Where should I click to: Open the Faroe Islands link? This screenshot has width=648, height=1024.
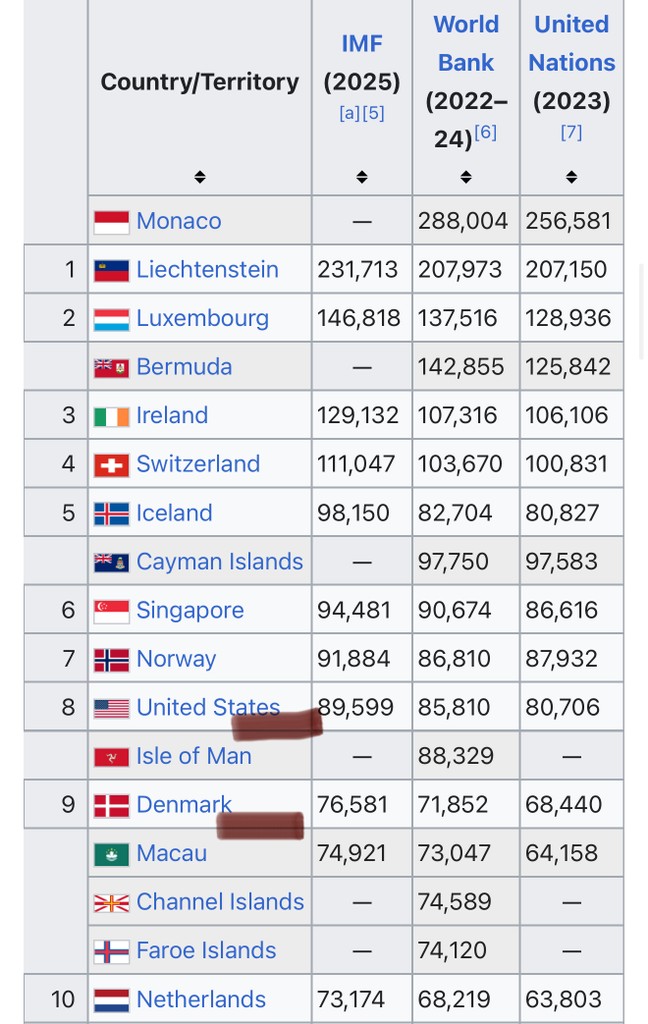[206, 950]
